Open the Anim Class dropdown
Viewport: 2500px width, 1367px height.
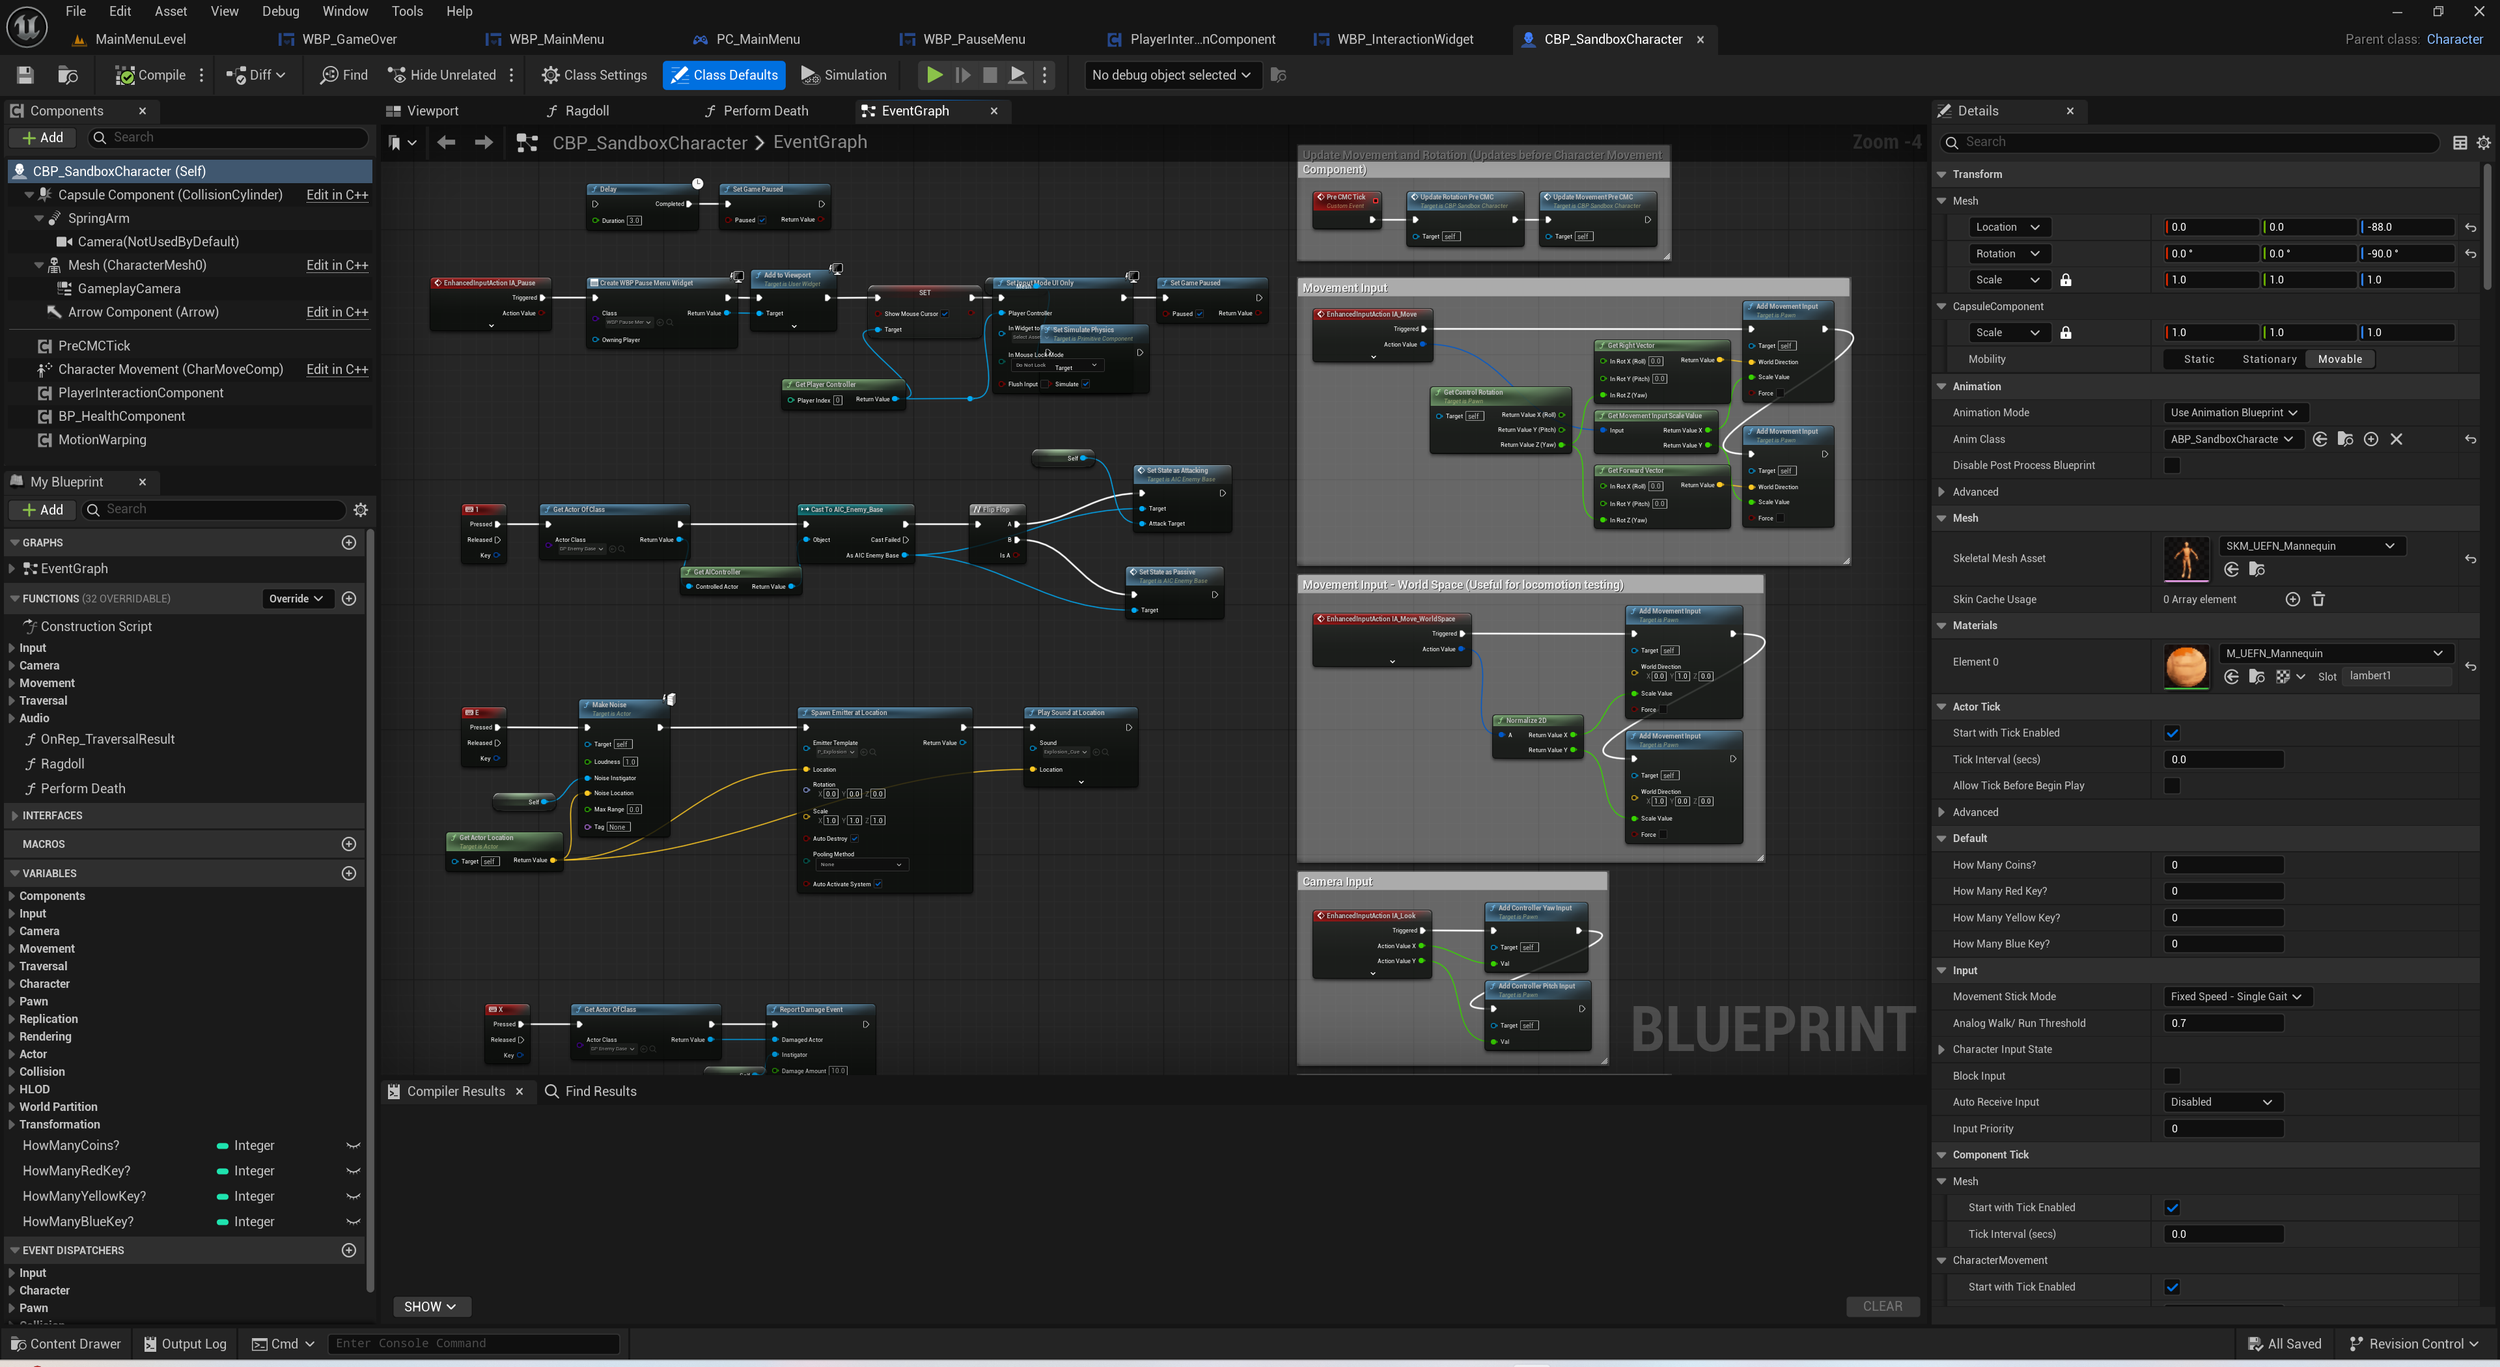pos(2231,439)
